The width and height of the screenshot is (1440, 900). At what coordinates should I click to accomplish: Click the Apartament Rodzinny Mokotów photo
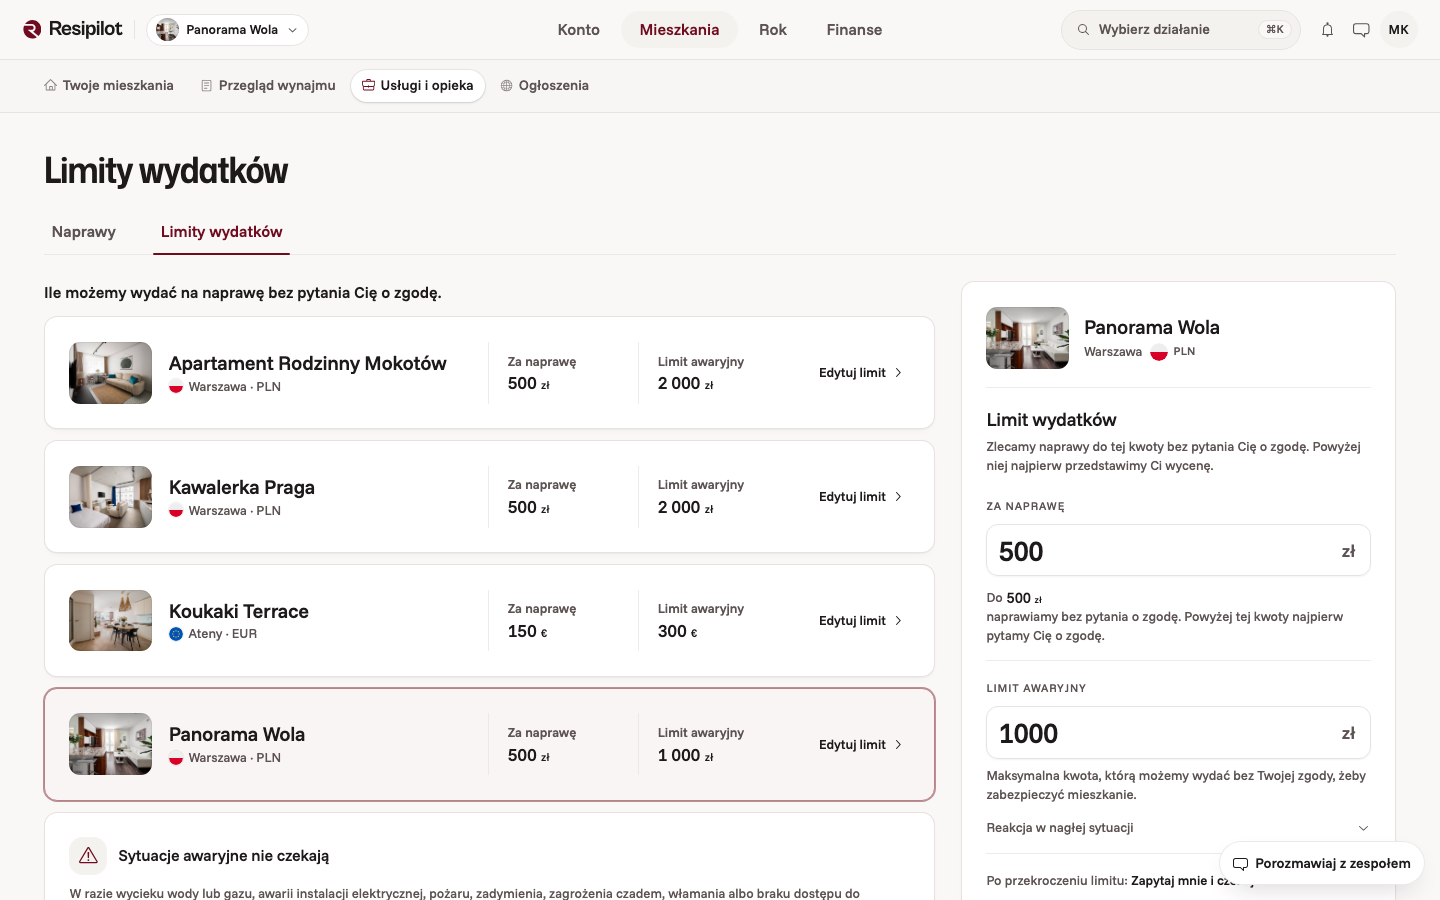tap(110, 373)
